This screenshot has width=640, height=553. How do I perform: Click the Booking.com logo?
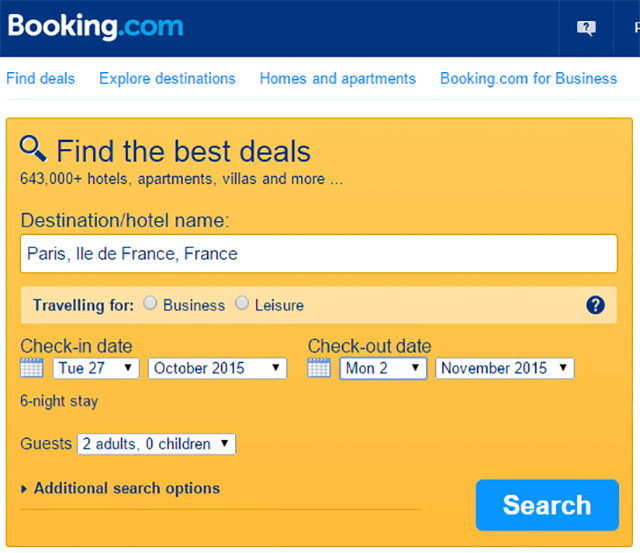coord(95,27)
